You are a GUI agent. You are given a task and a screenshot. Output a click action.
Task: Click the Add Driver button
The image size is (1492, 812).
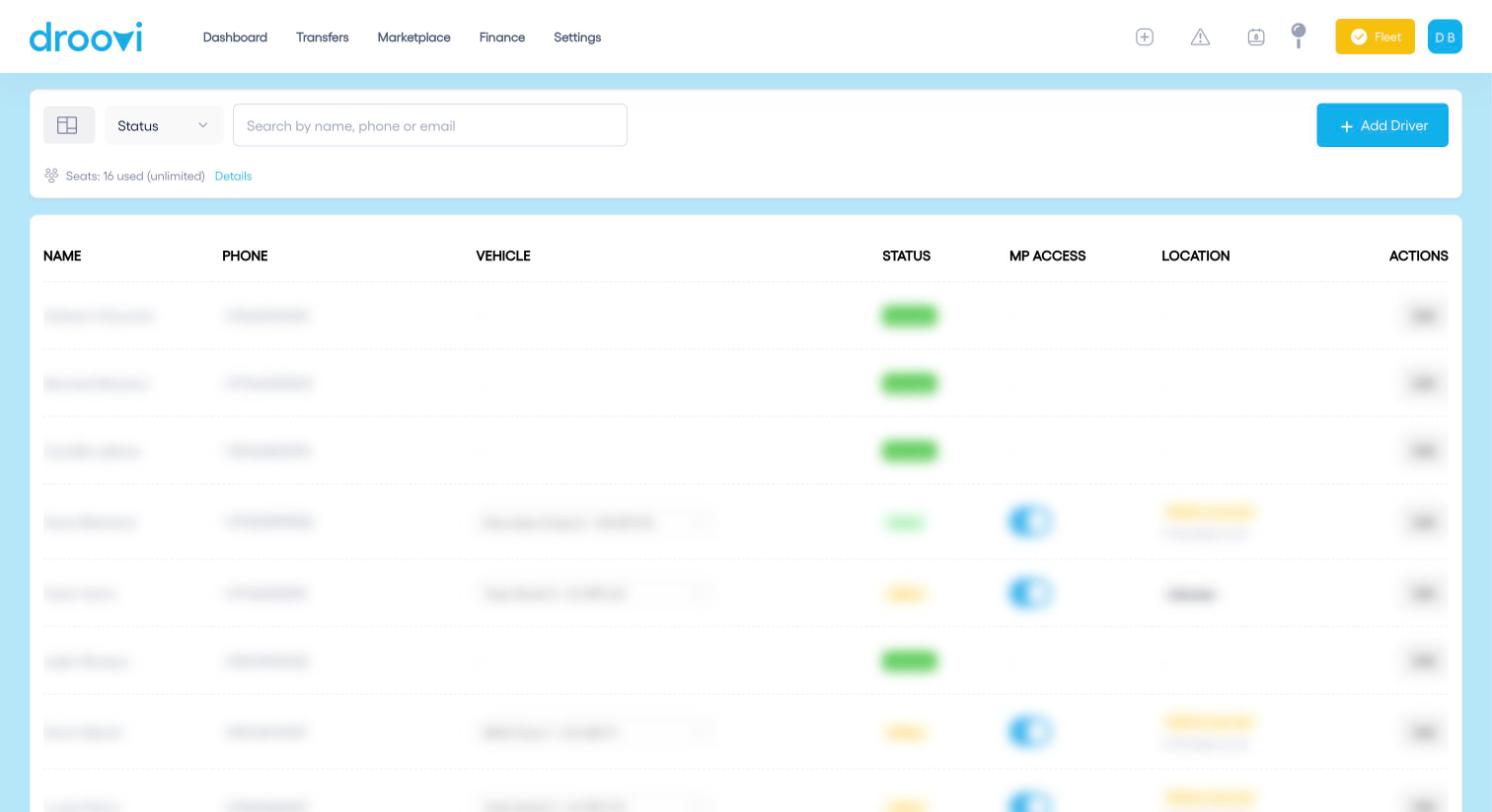pos(1382,125)
